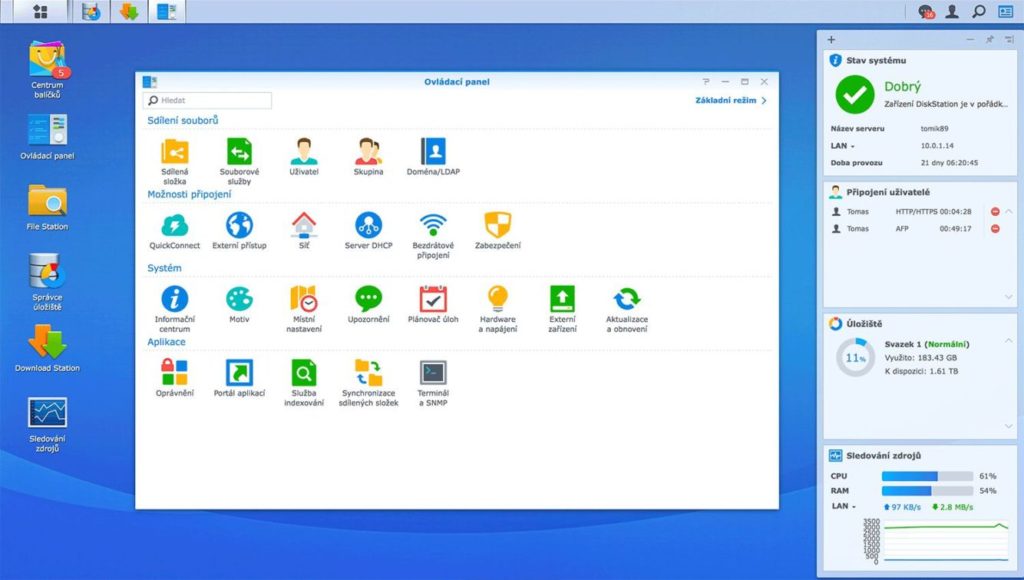
Task: Pin the widgets panel
Action: tap(989, 40)
